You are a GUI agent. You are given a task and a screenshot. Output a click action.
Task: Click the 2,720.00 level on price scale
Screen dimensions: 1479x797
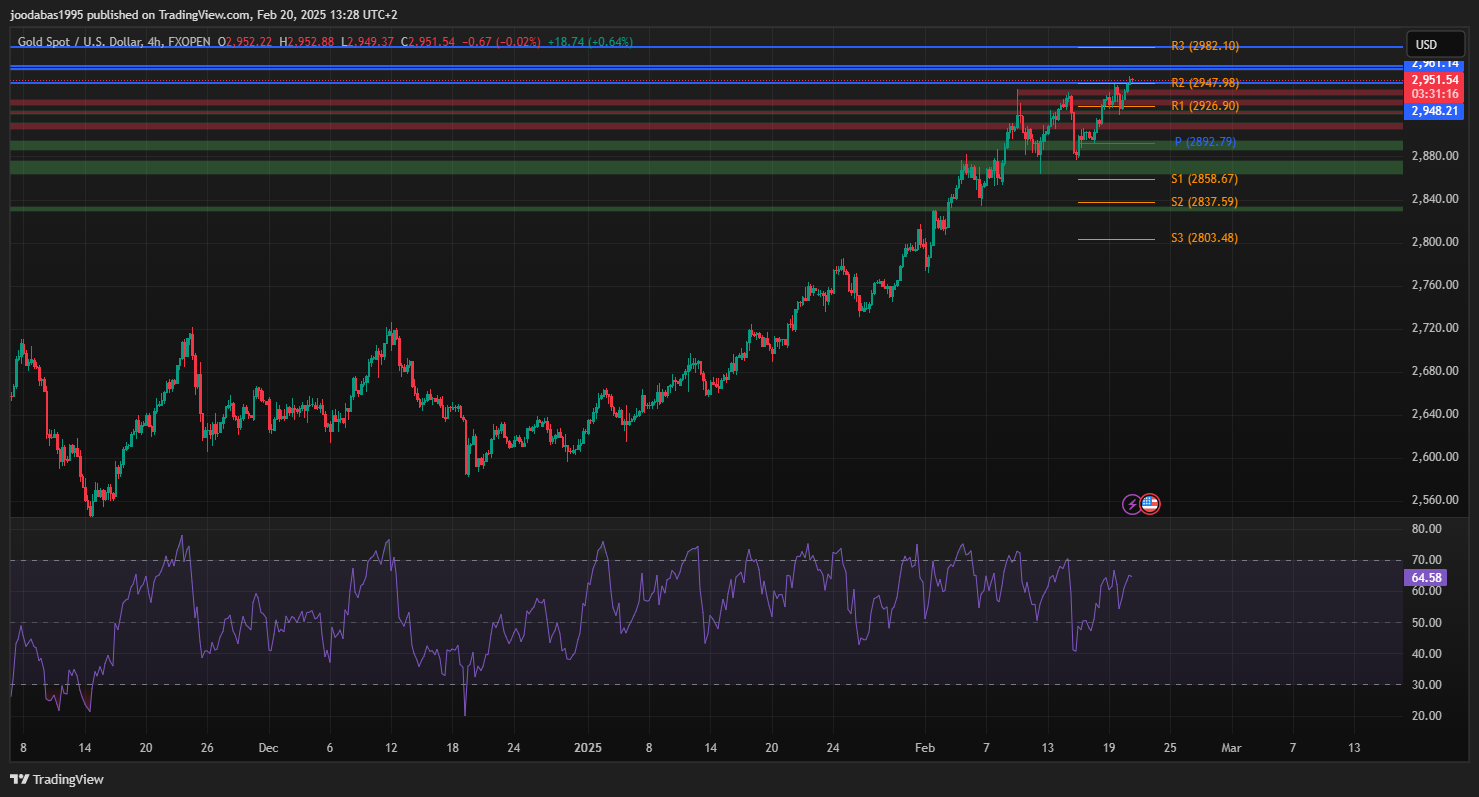[x=1433, y=328]
